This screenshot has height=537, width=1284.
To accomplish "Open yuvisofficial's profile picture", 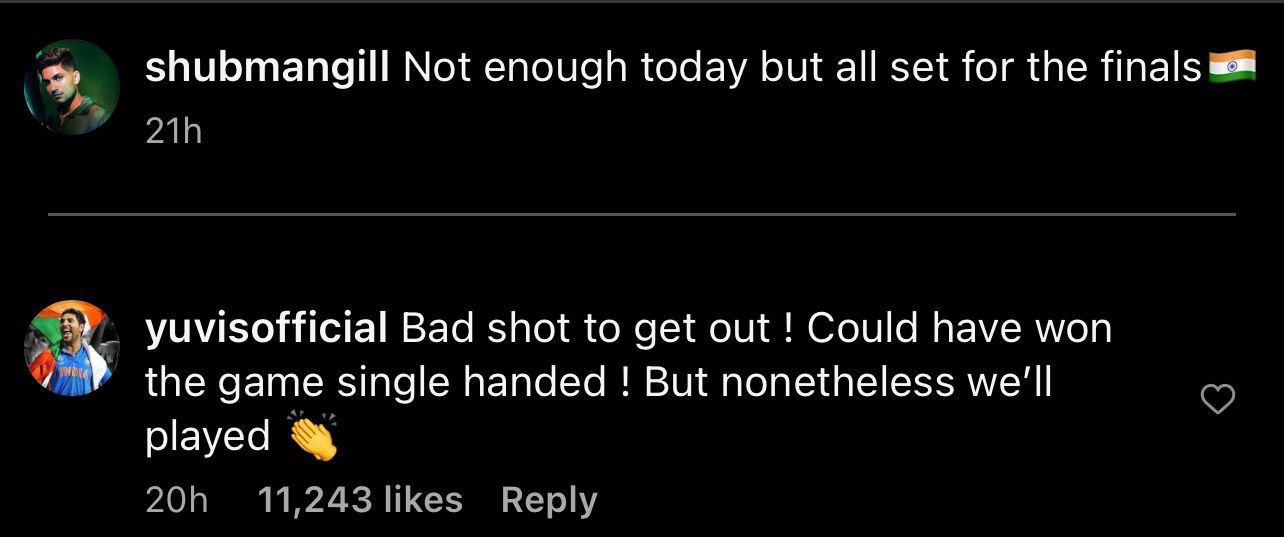I will tap(72, 348).
